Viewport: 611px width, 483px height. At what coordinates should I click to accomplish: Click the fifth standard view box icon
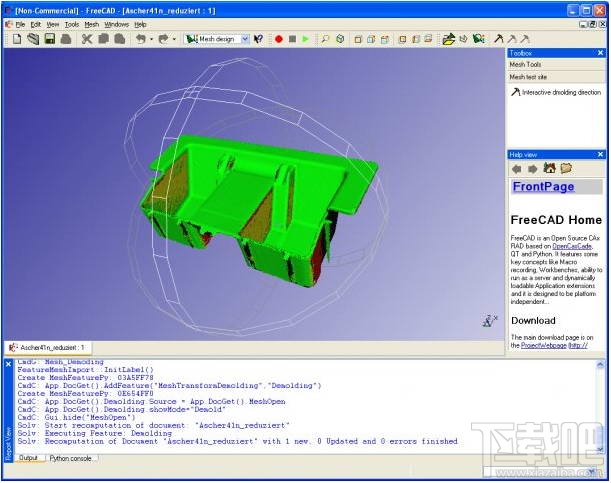tap(416, 39)
